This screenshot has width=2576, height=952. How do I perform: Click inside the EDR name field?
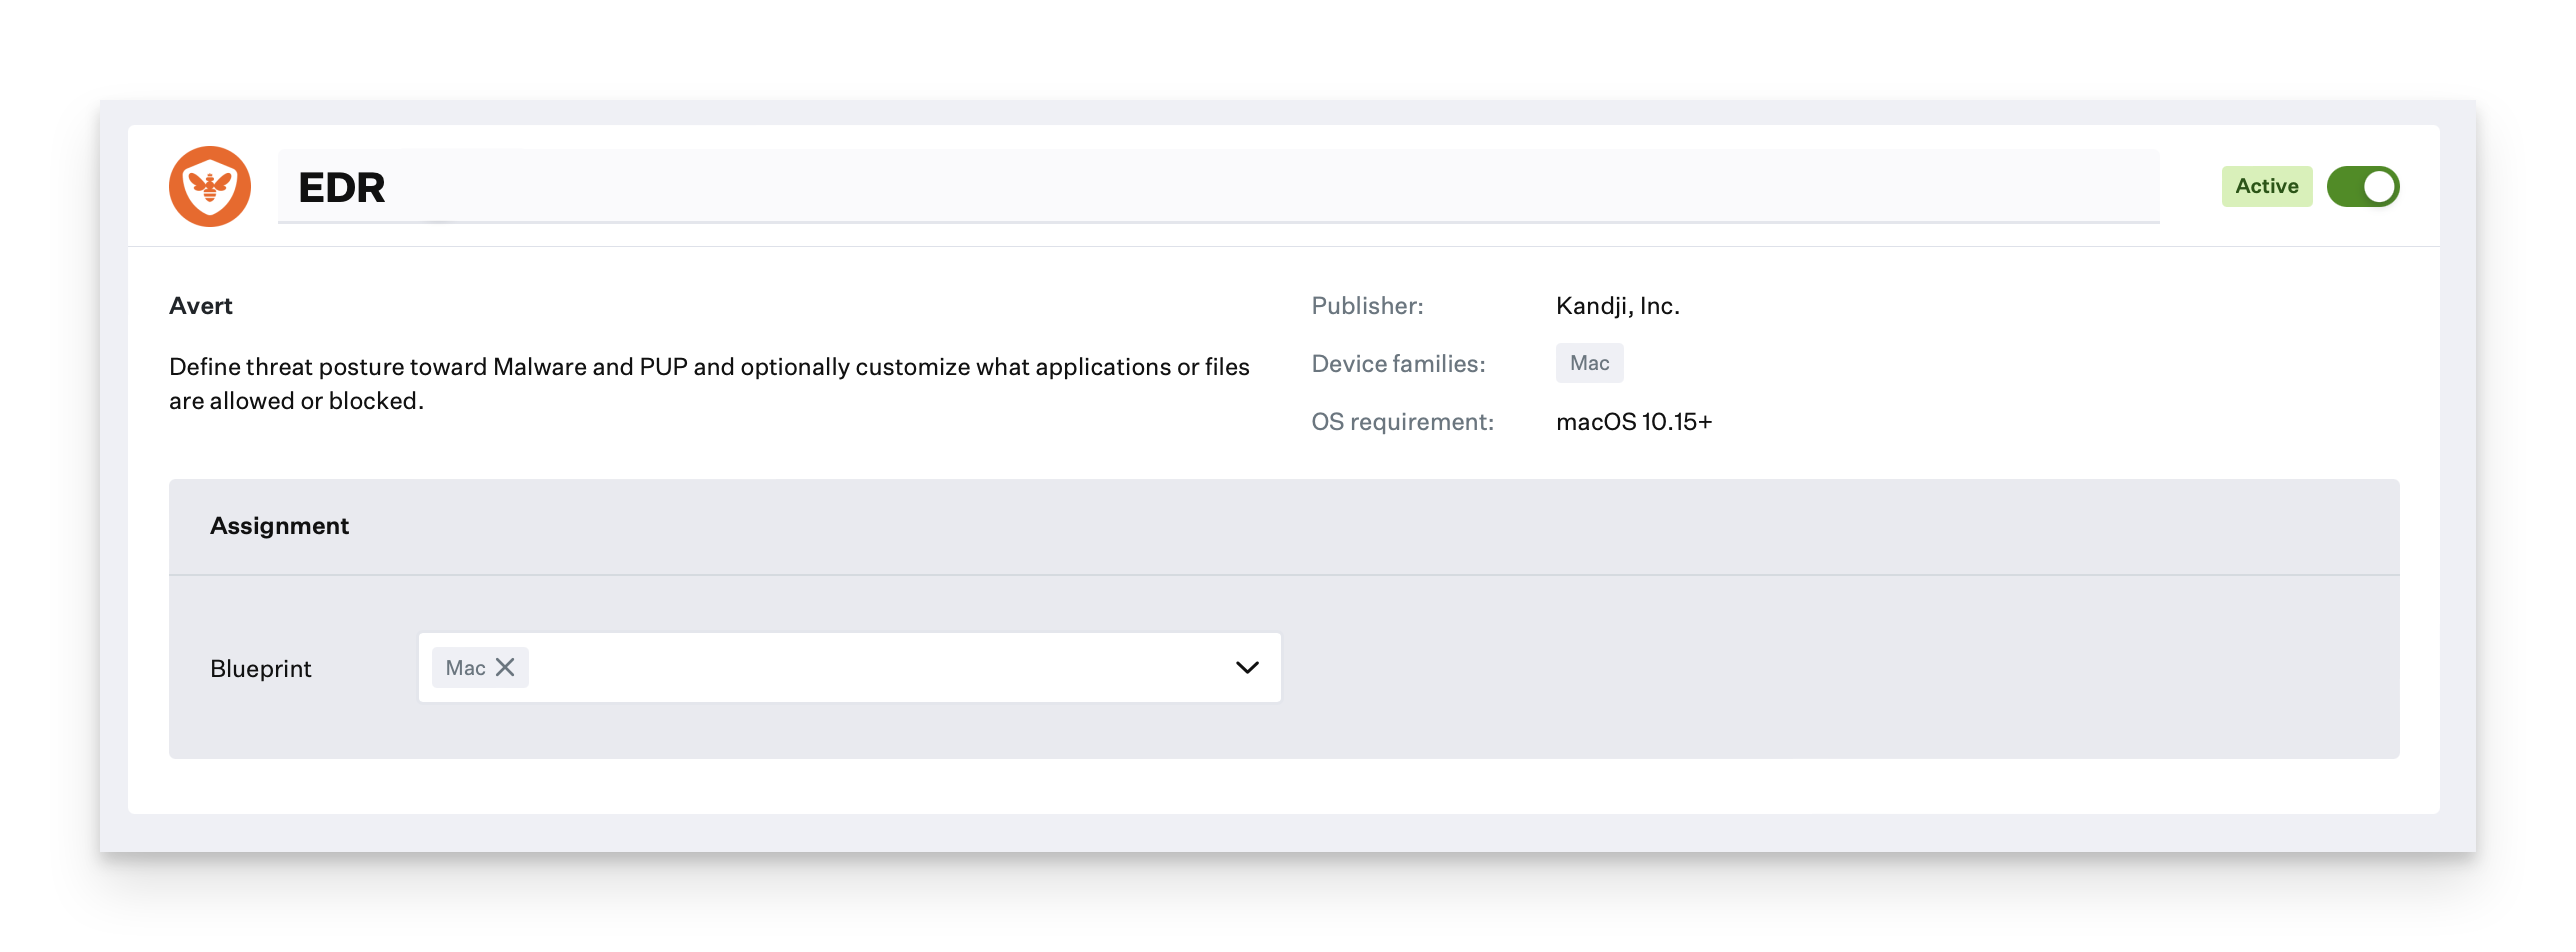[700, 186]
